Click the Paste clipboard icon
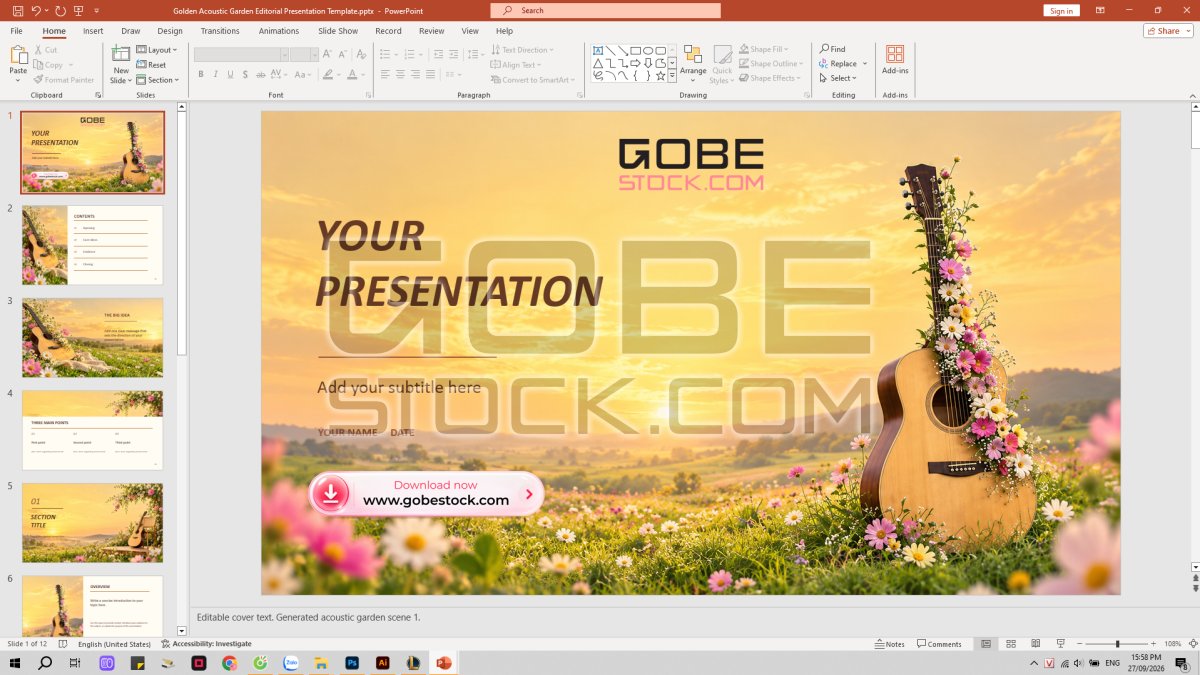The height and width of the screenshot is (675, 1200). [18, 55]
